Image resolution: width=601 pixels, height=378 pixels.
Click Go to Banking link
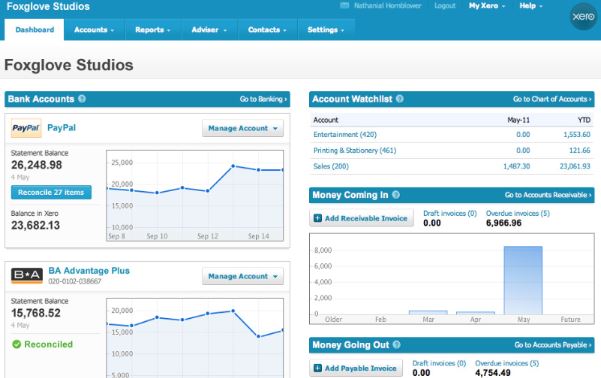tap(263, 99)
